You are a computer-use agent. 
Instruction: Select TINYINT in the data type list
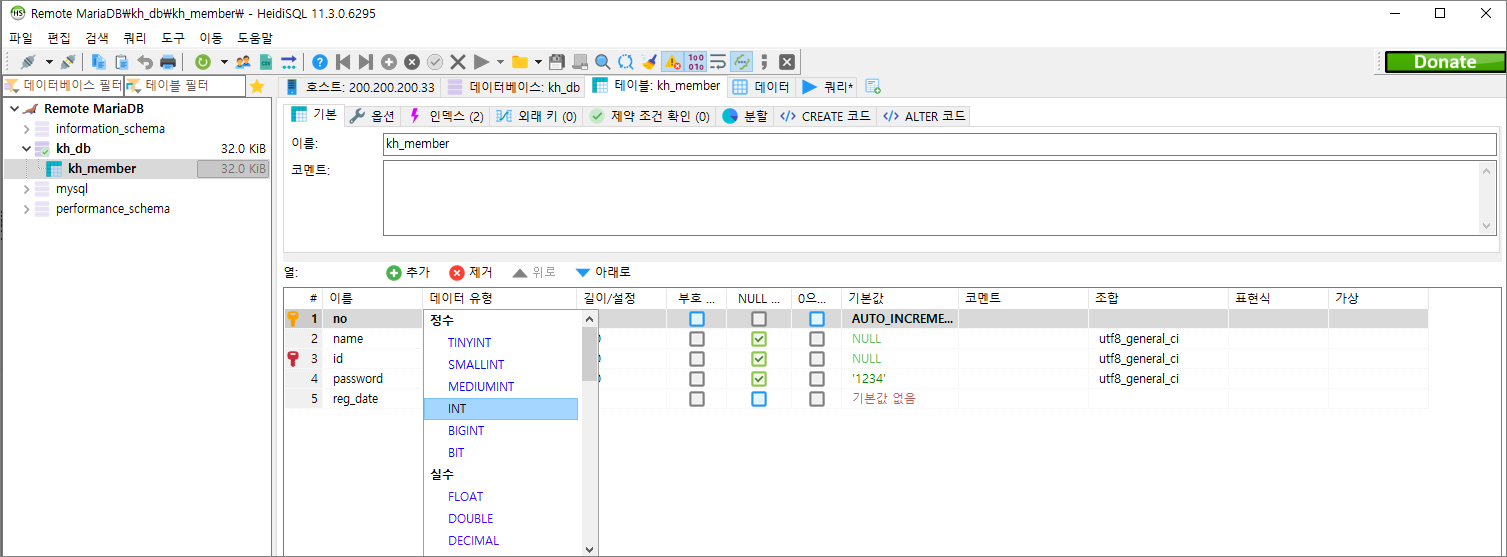pos(501,343)
